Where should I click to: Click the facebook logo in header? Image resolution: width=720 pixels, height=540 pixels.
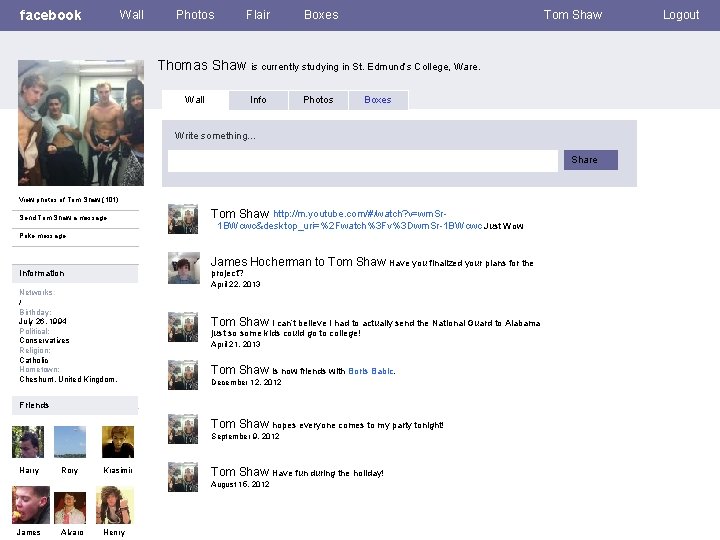[51, 15]
